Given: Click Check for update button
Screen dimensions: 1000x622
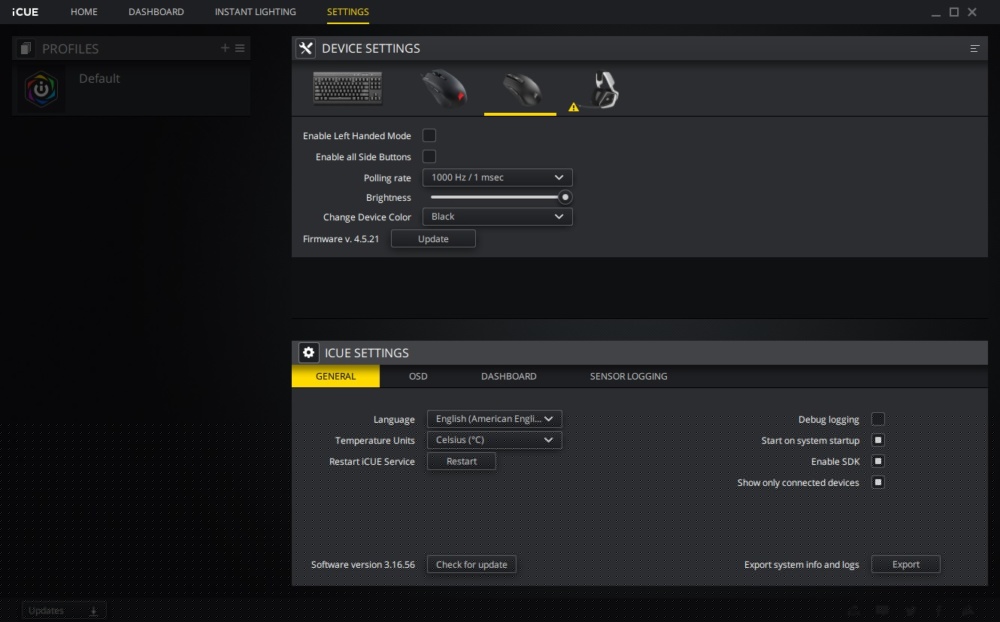Looking at the screenshot, I should tap(471, 565).
